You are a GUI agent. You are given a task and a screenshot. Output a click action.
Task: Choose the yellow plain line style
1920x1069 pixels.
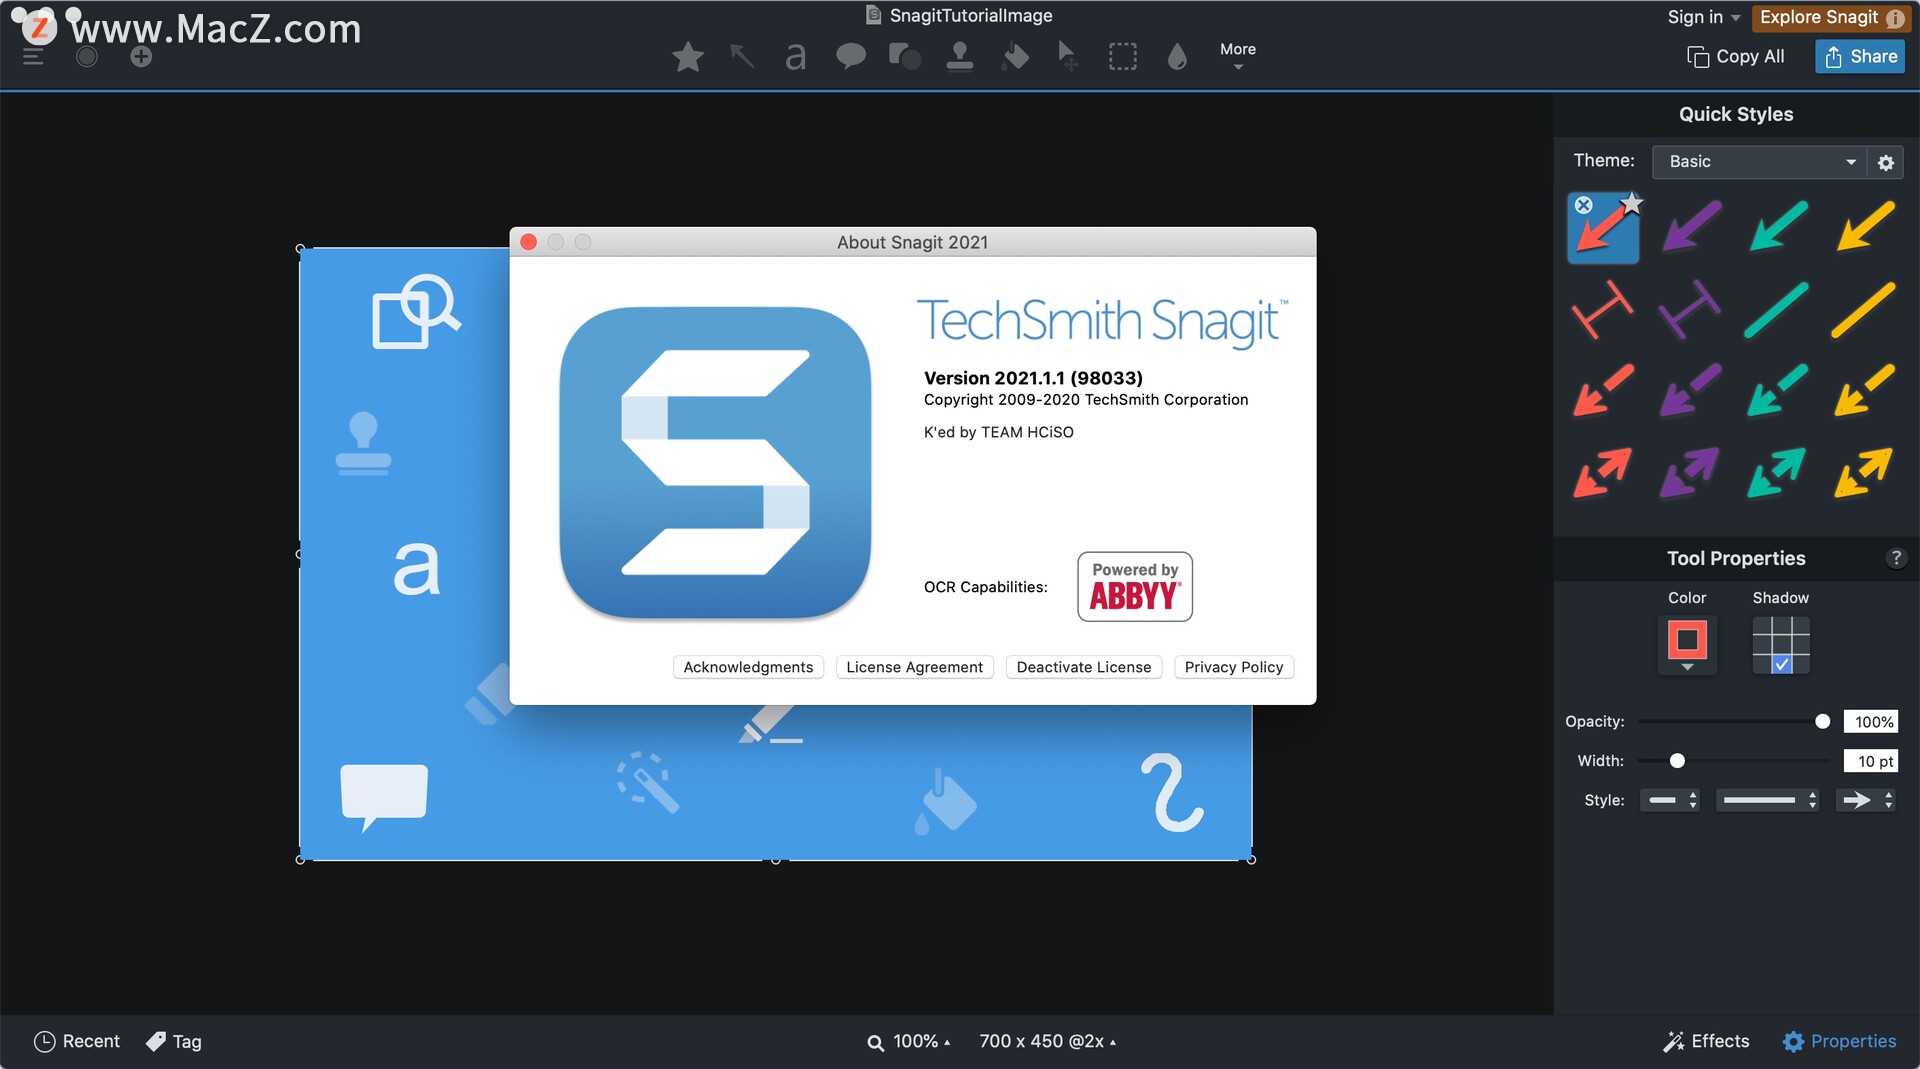1865,310
